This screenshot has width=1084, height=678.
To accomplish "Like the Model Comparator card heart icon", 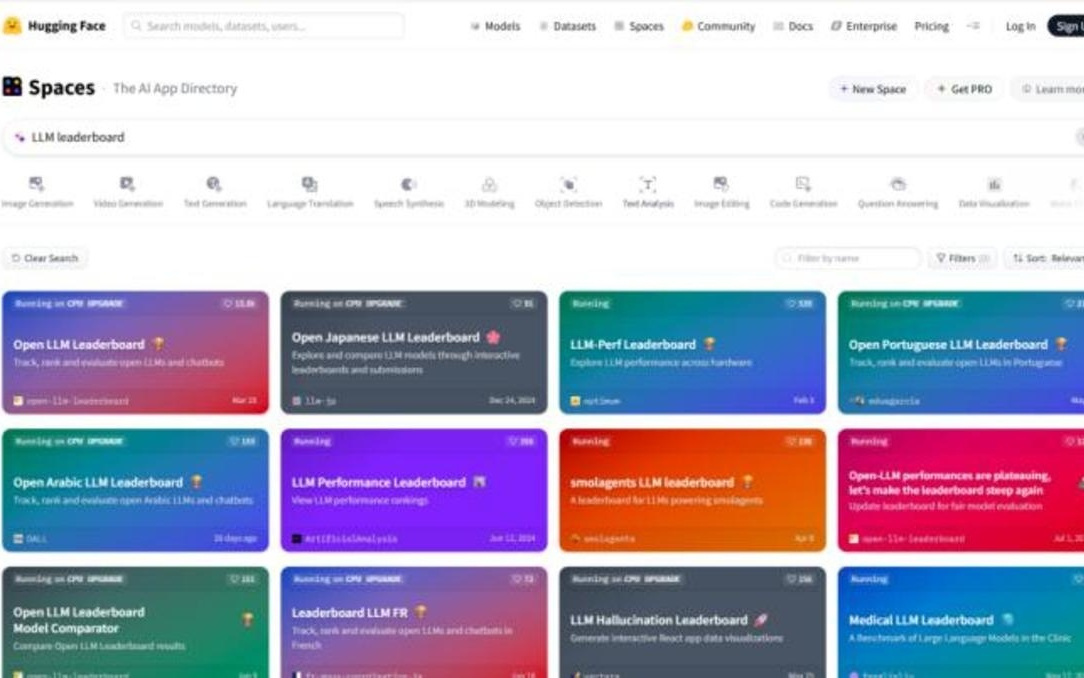I will pos(234,578).
